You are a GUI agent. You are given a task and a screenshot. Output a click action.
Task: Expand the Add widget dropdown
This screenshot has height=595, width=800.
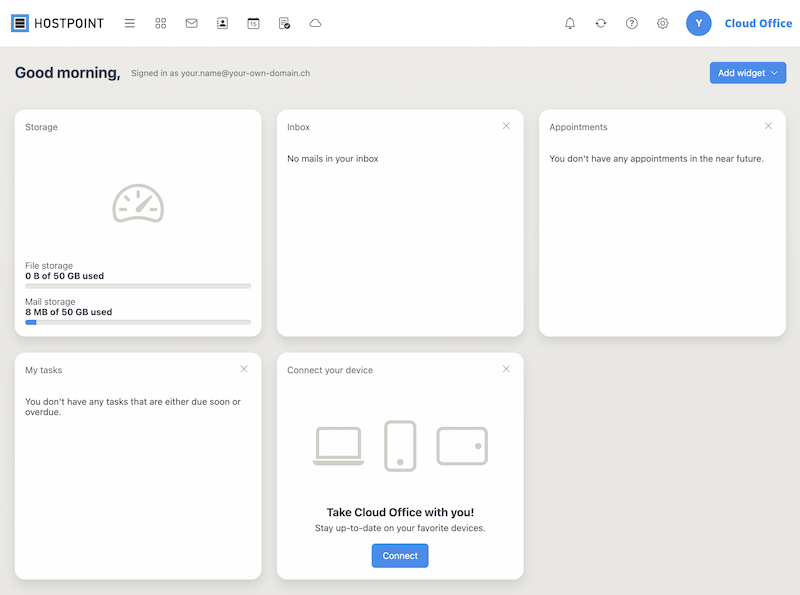click(747, 73)
